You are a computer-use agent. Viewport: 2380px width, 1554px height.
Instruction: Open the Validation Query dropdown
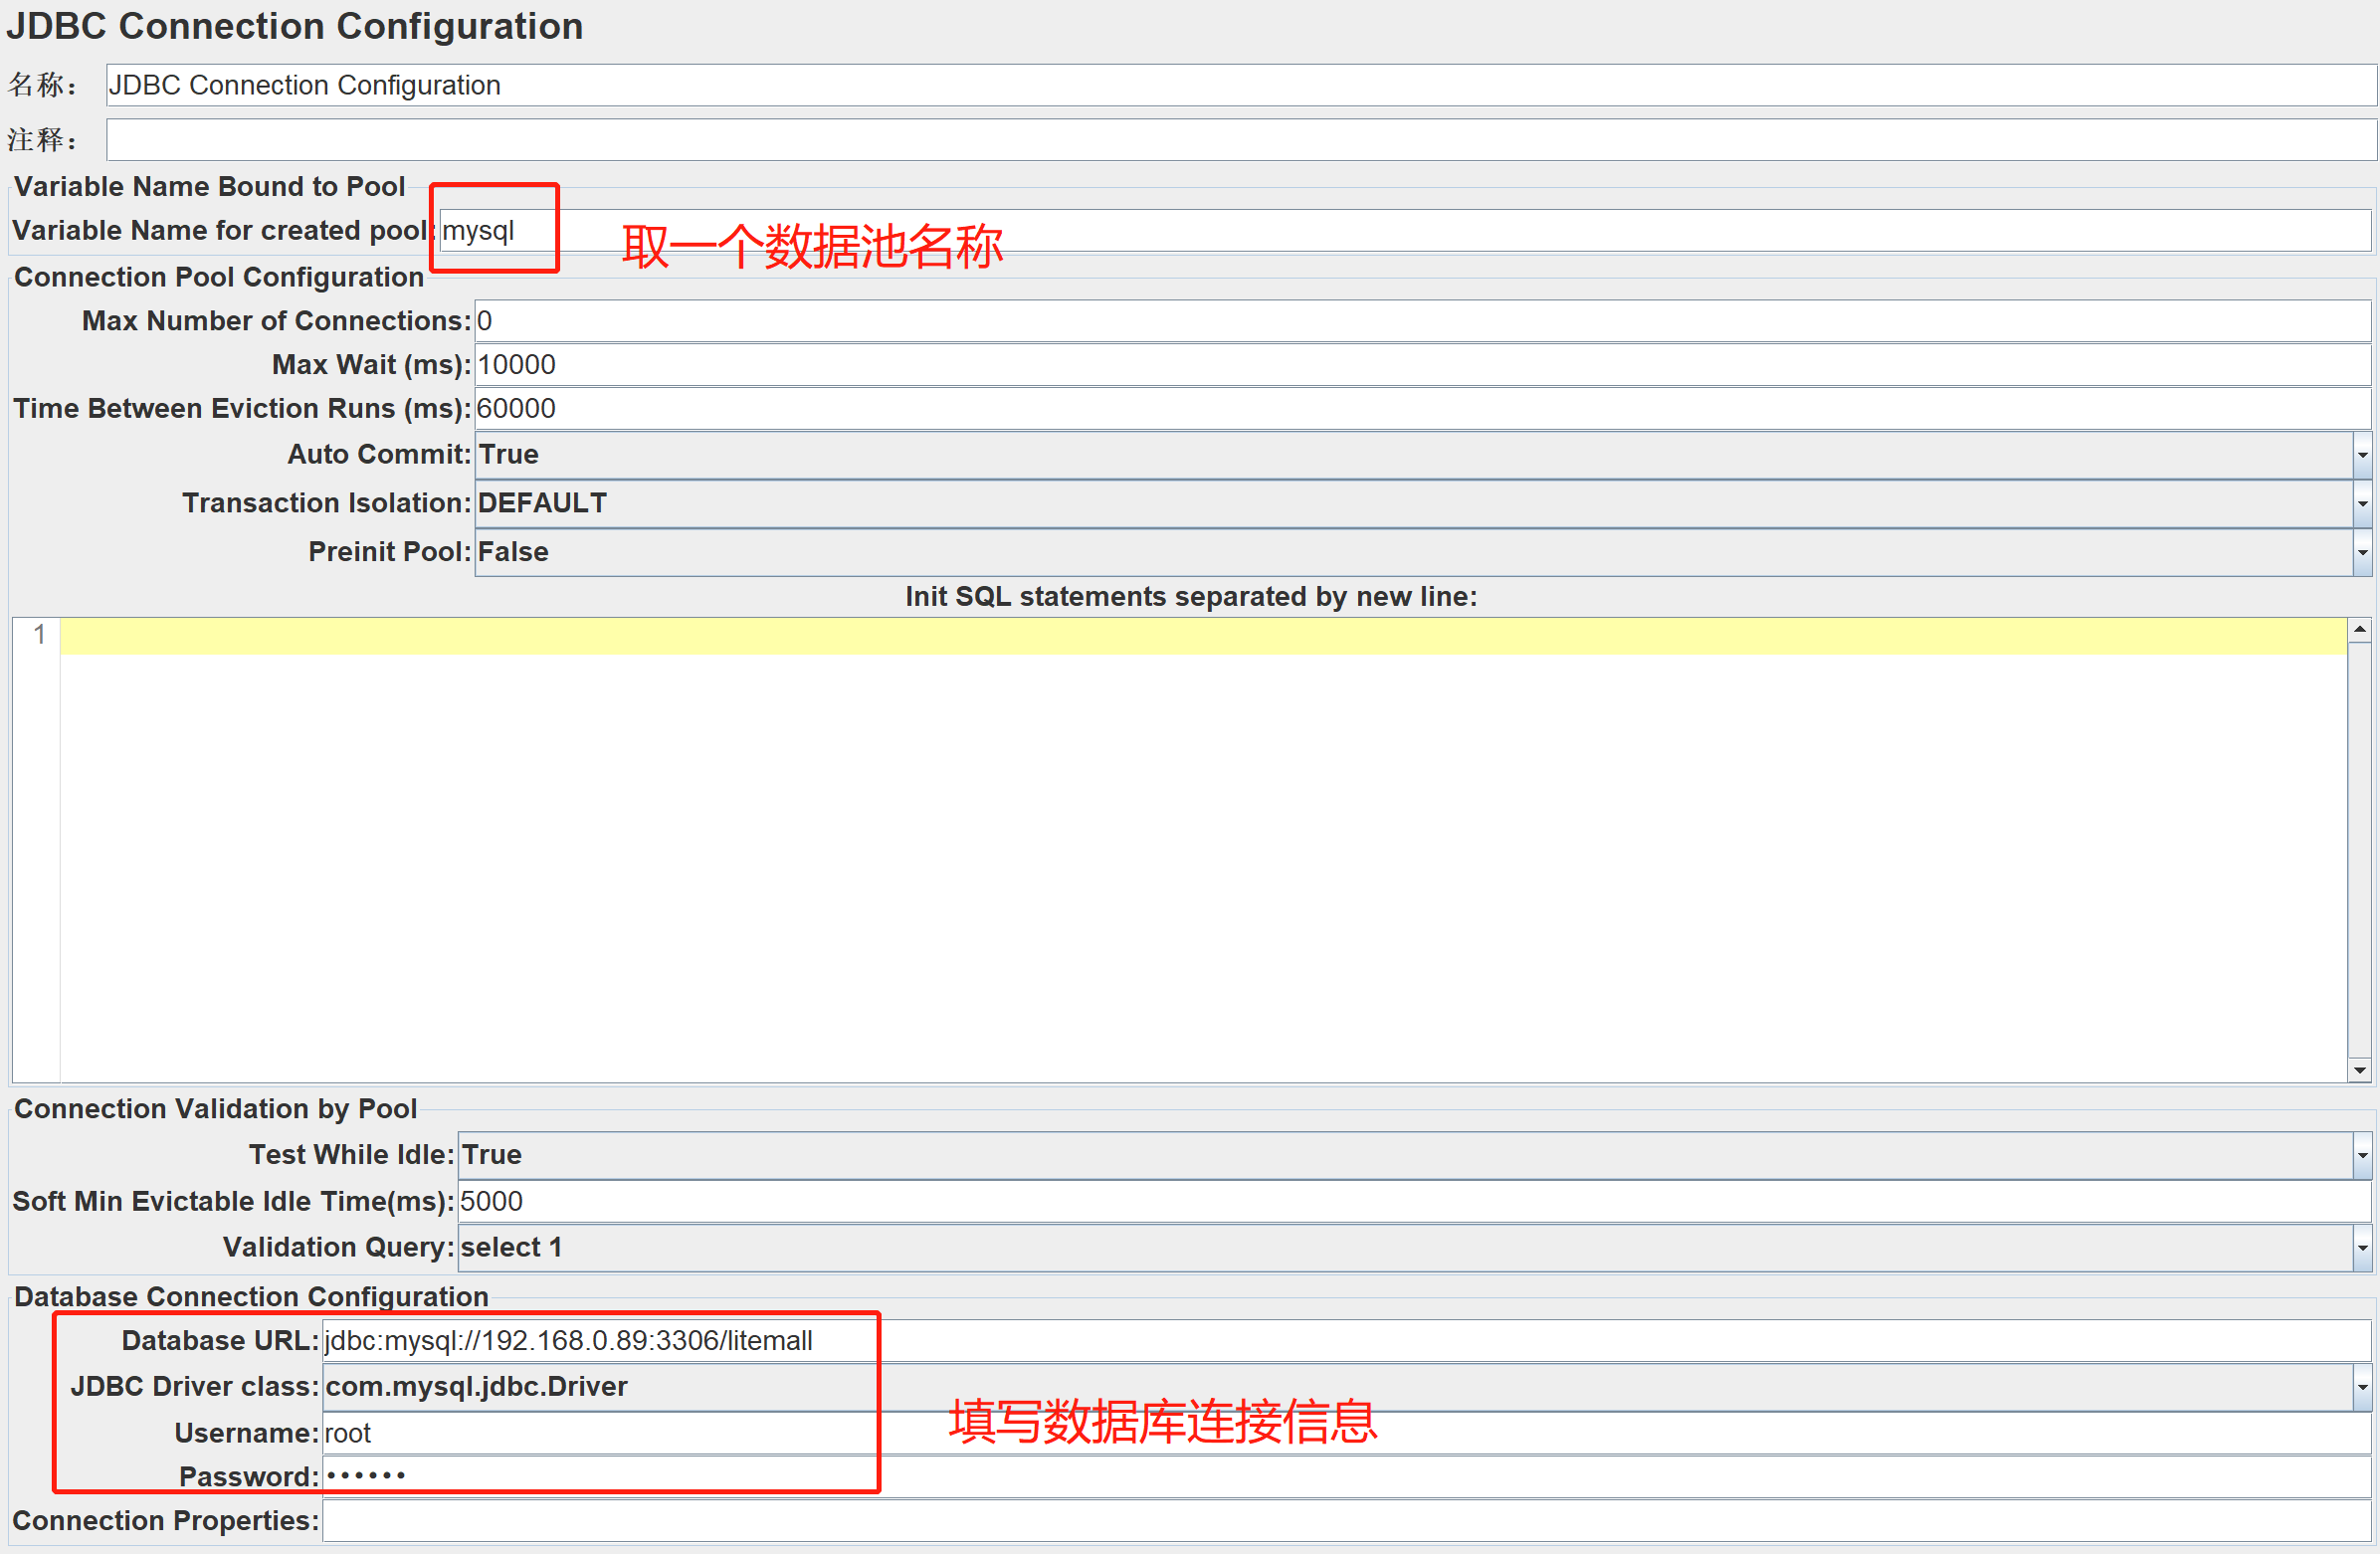pos(2362,1248)
